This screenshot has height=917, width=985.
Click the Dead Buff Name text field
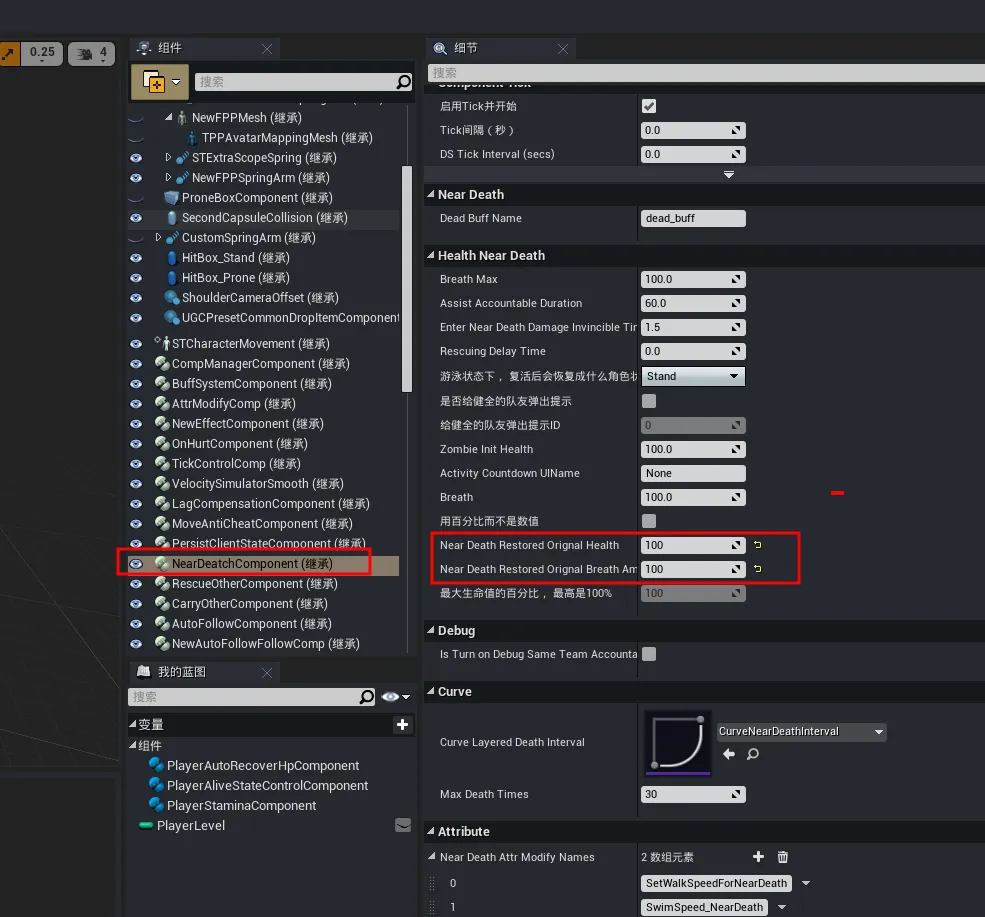[x=693, y=218]
